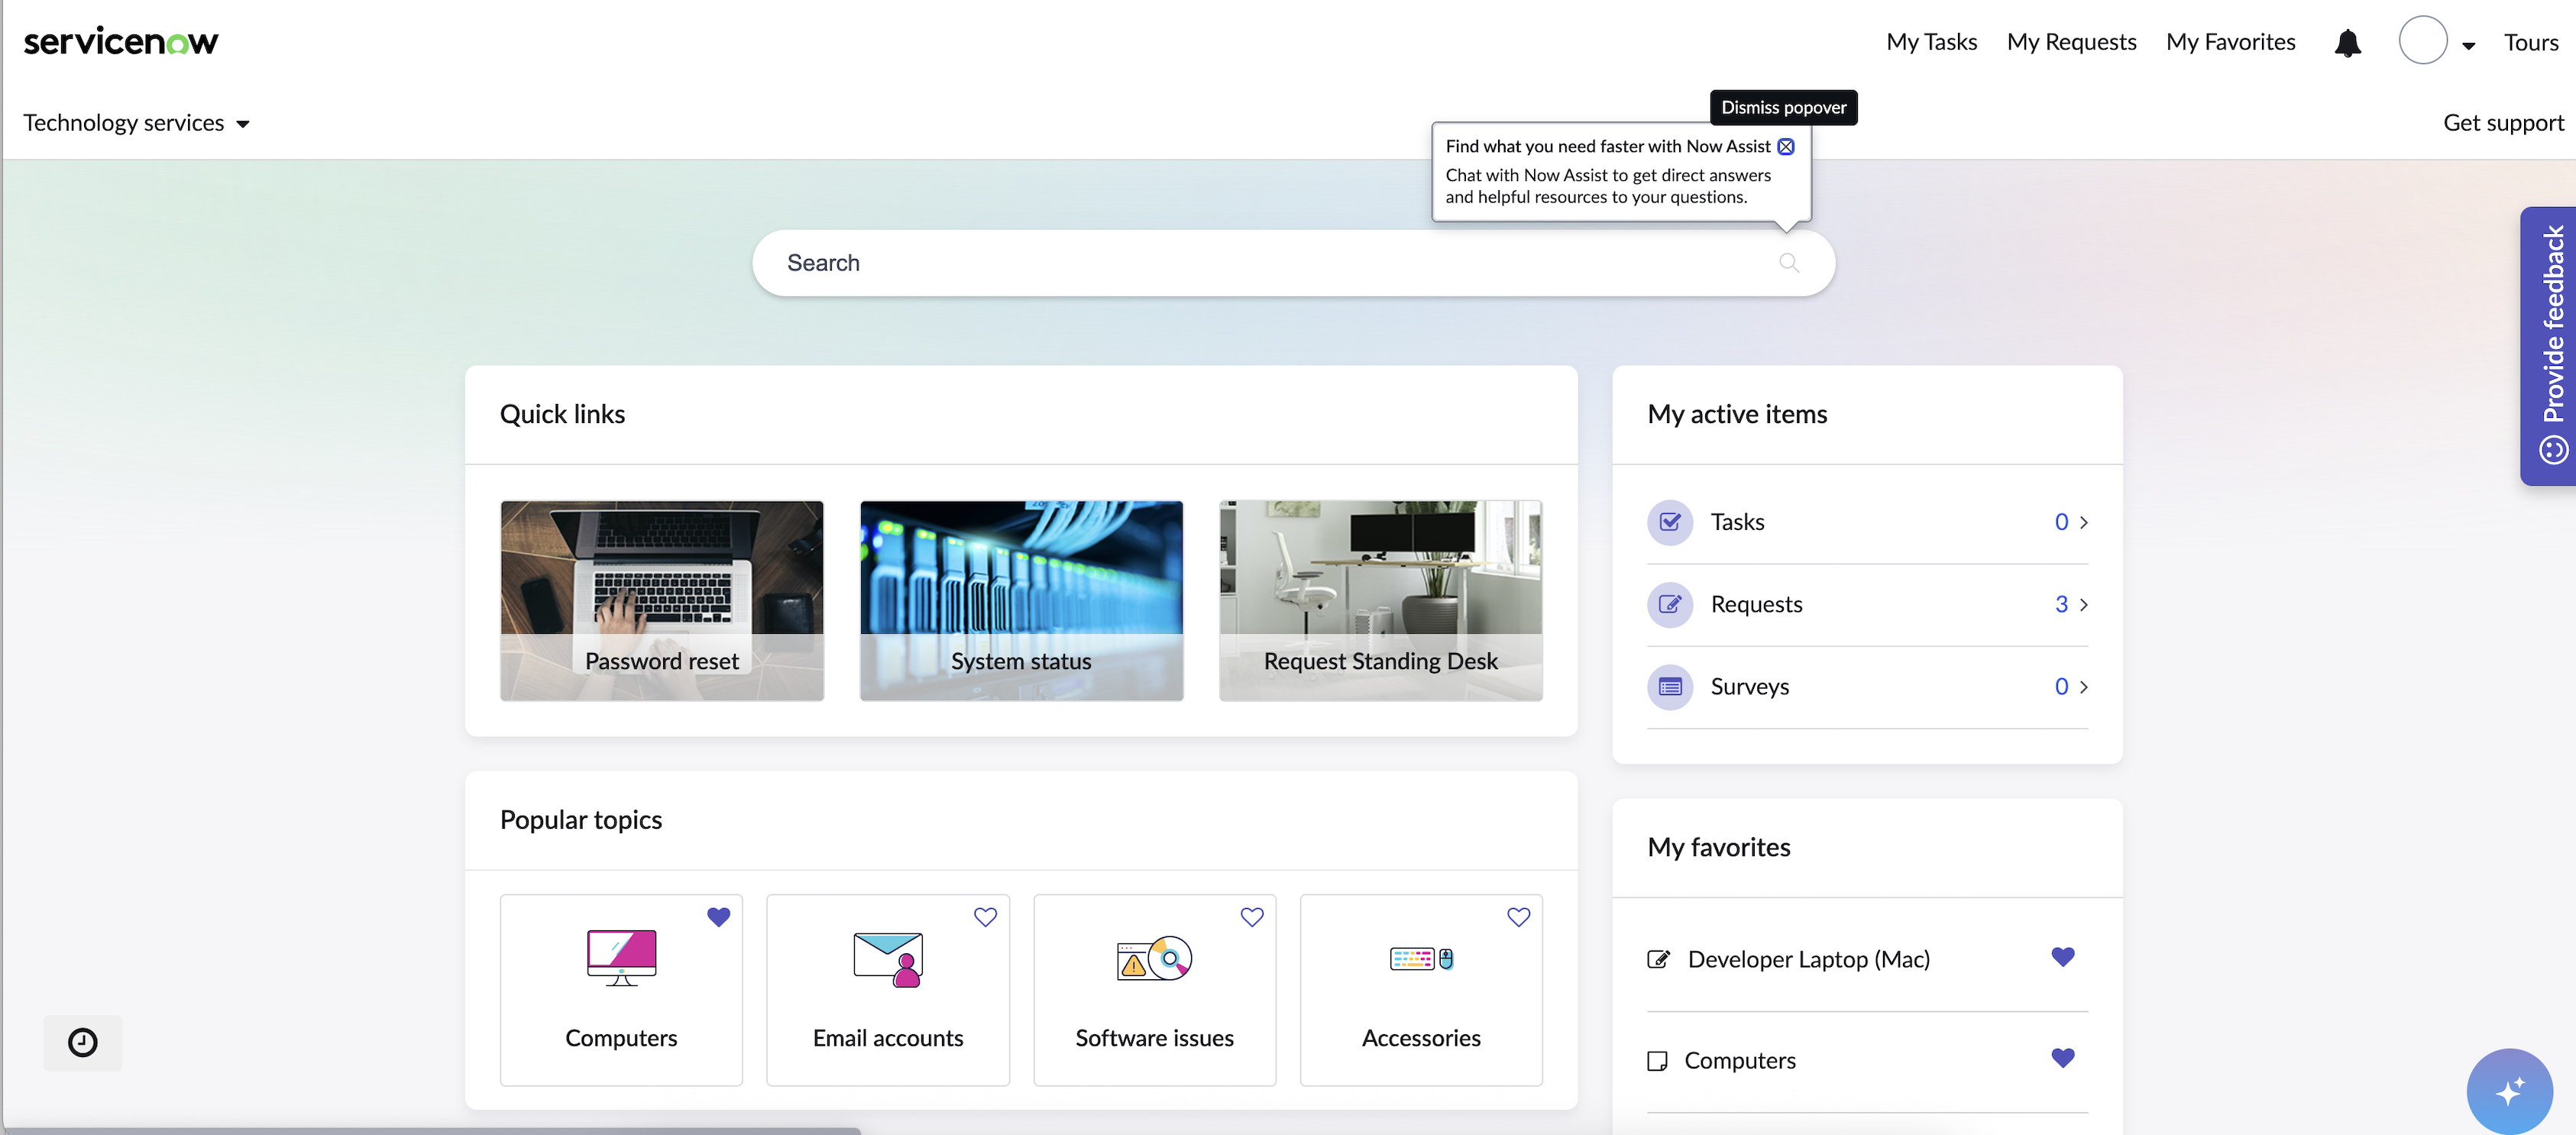Click the Accessories keyboard and mouse icon

point(1421,959)
